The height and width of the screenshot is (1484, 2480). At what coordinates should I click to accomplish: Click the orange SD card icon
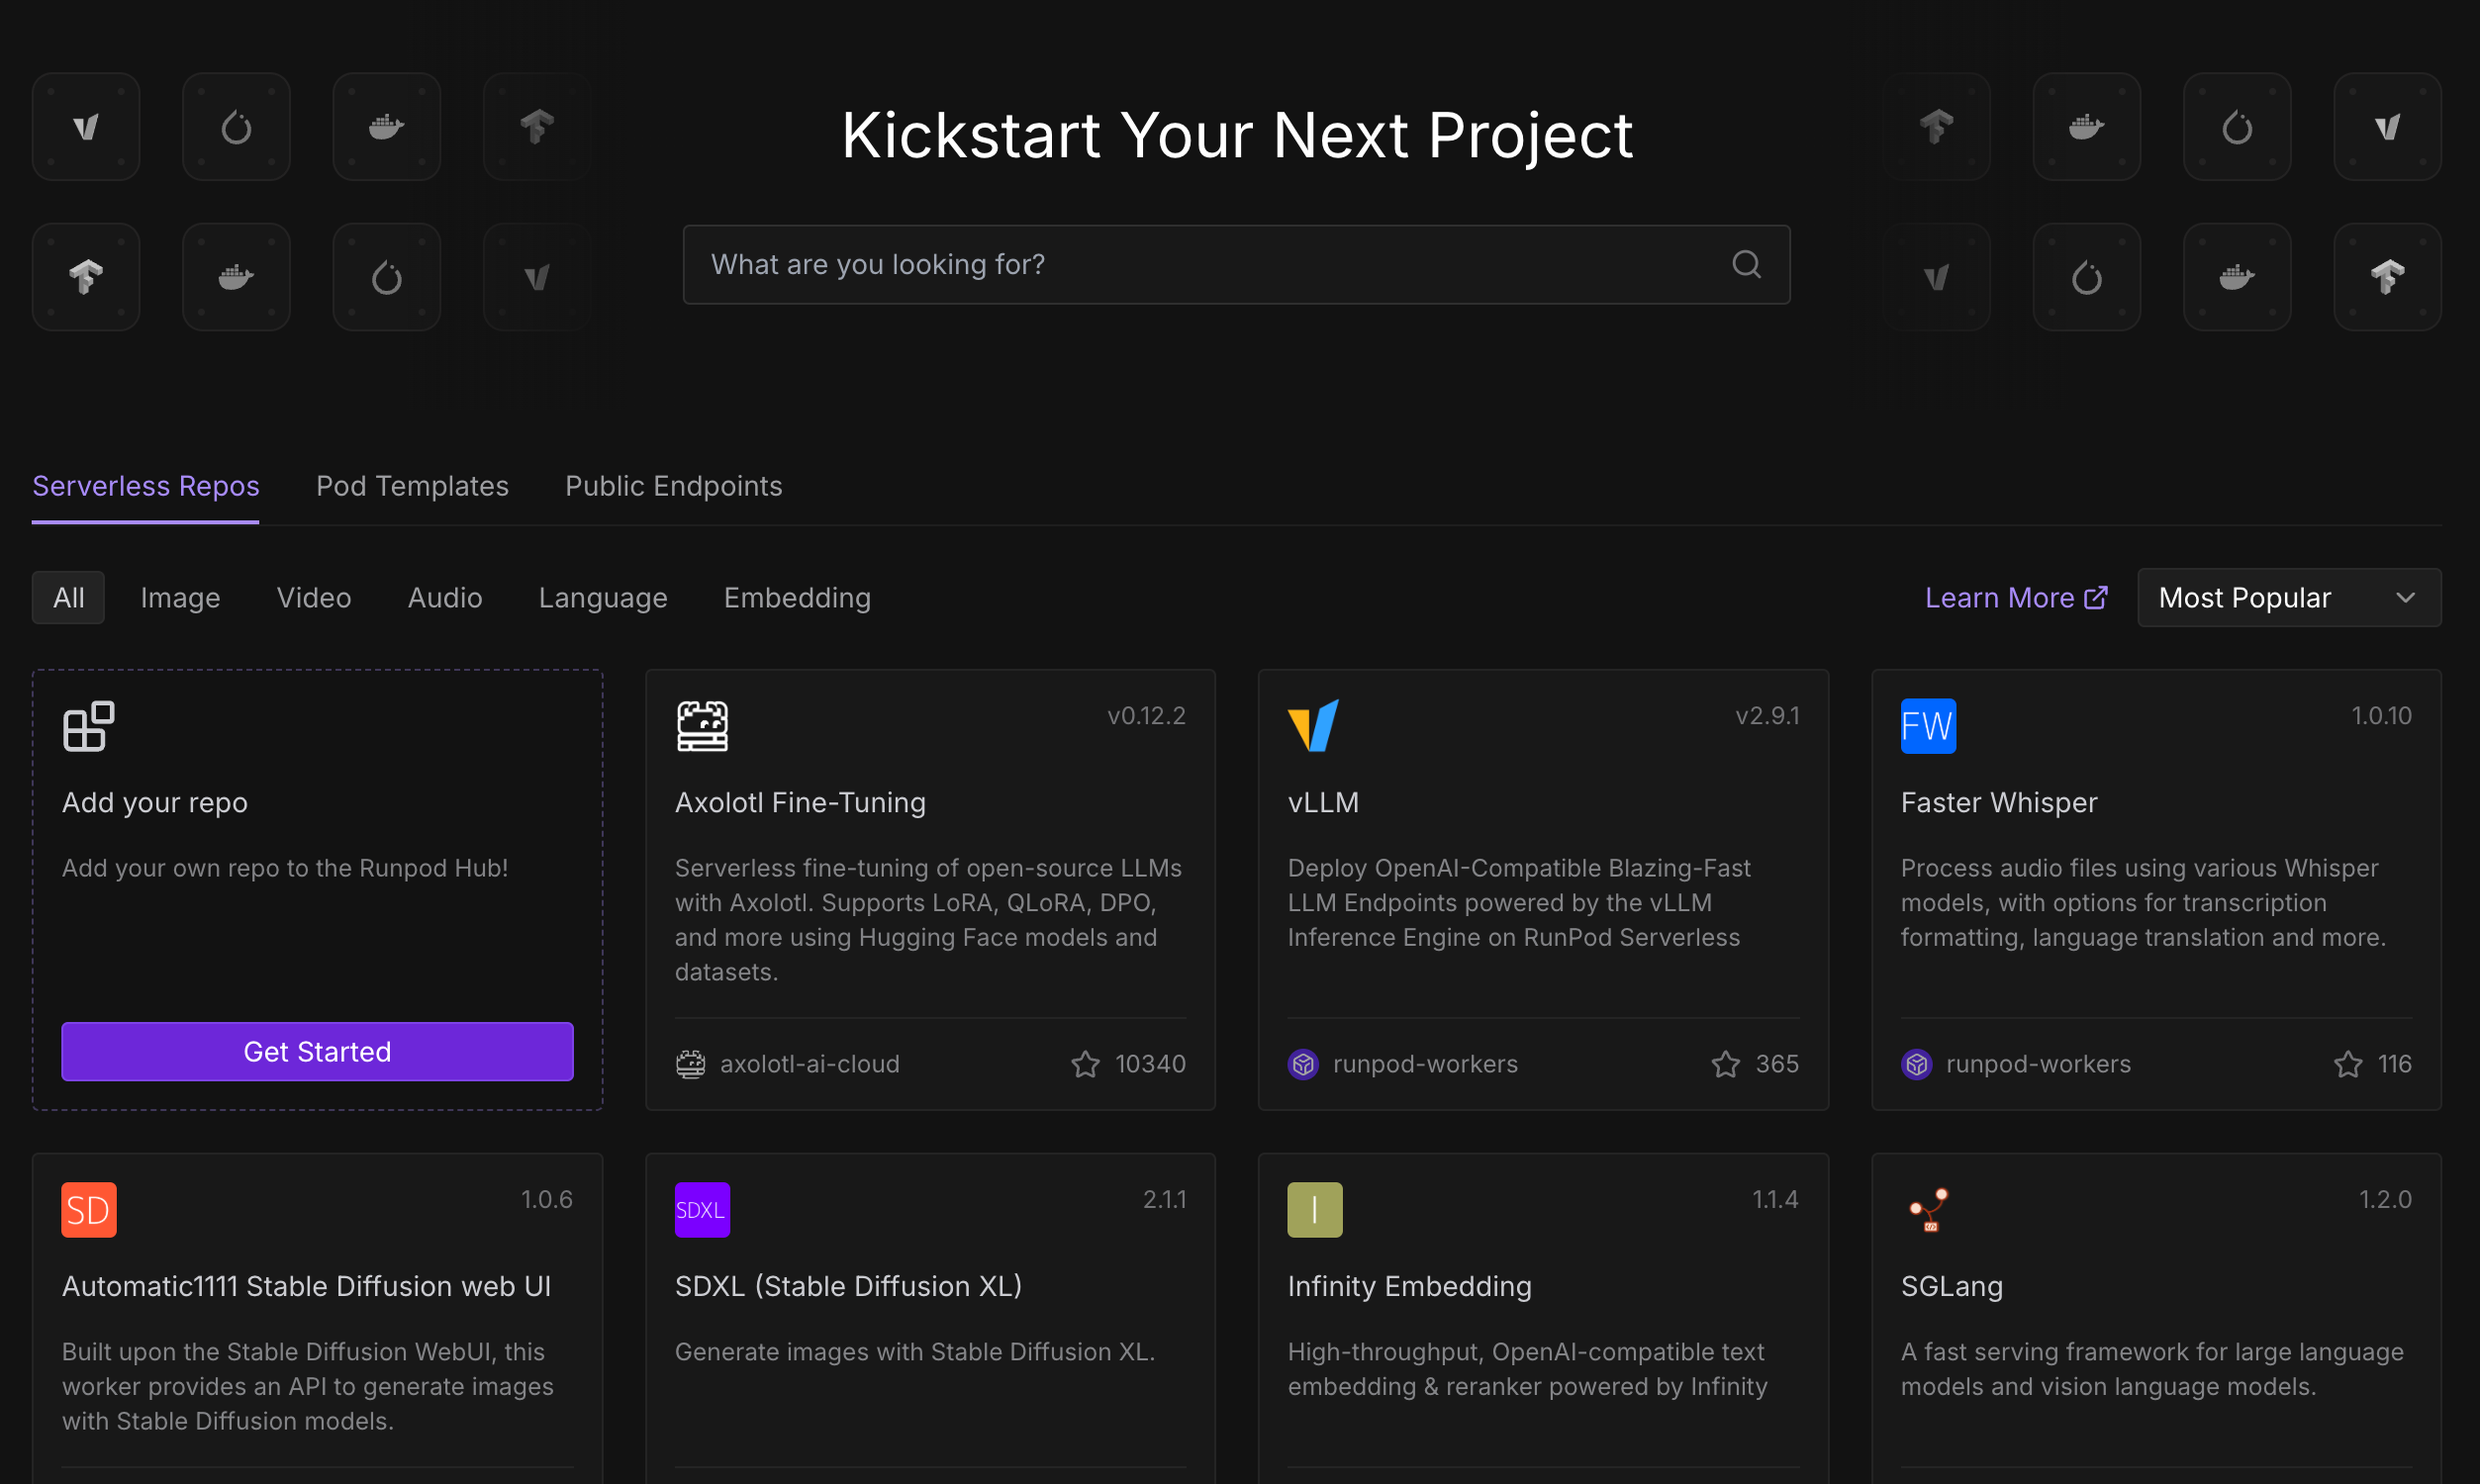coord(89,1210)
